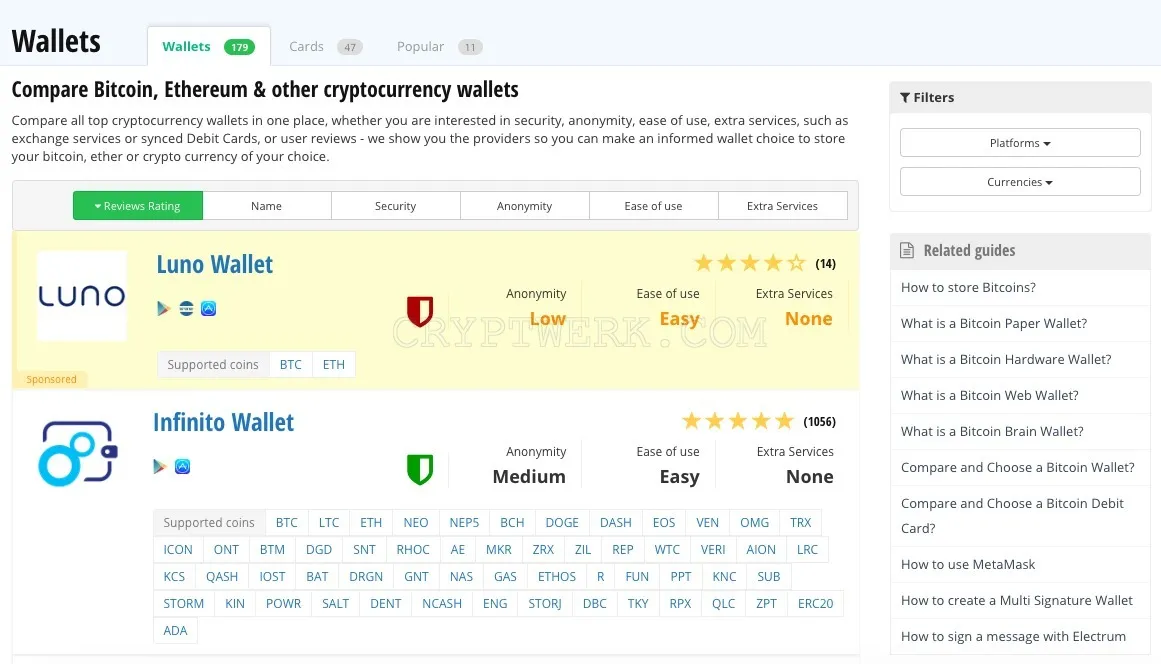Sort wallets by Security
Image resolution: width=1161 pixels, height=664 pixels.
395,206
